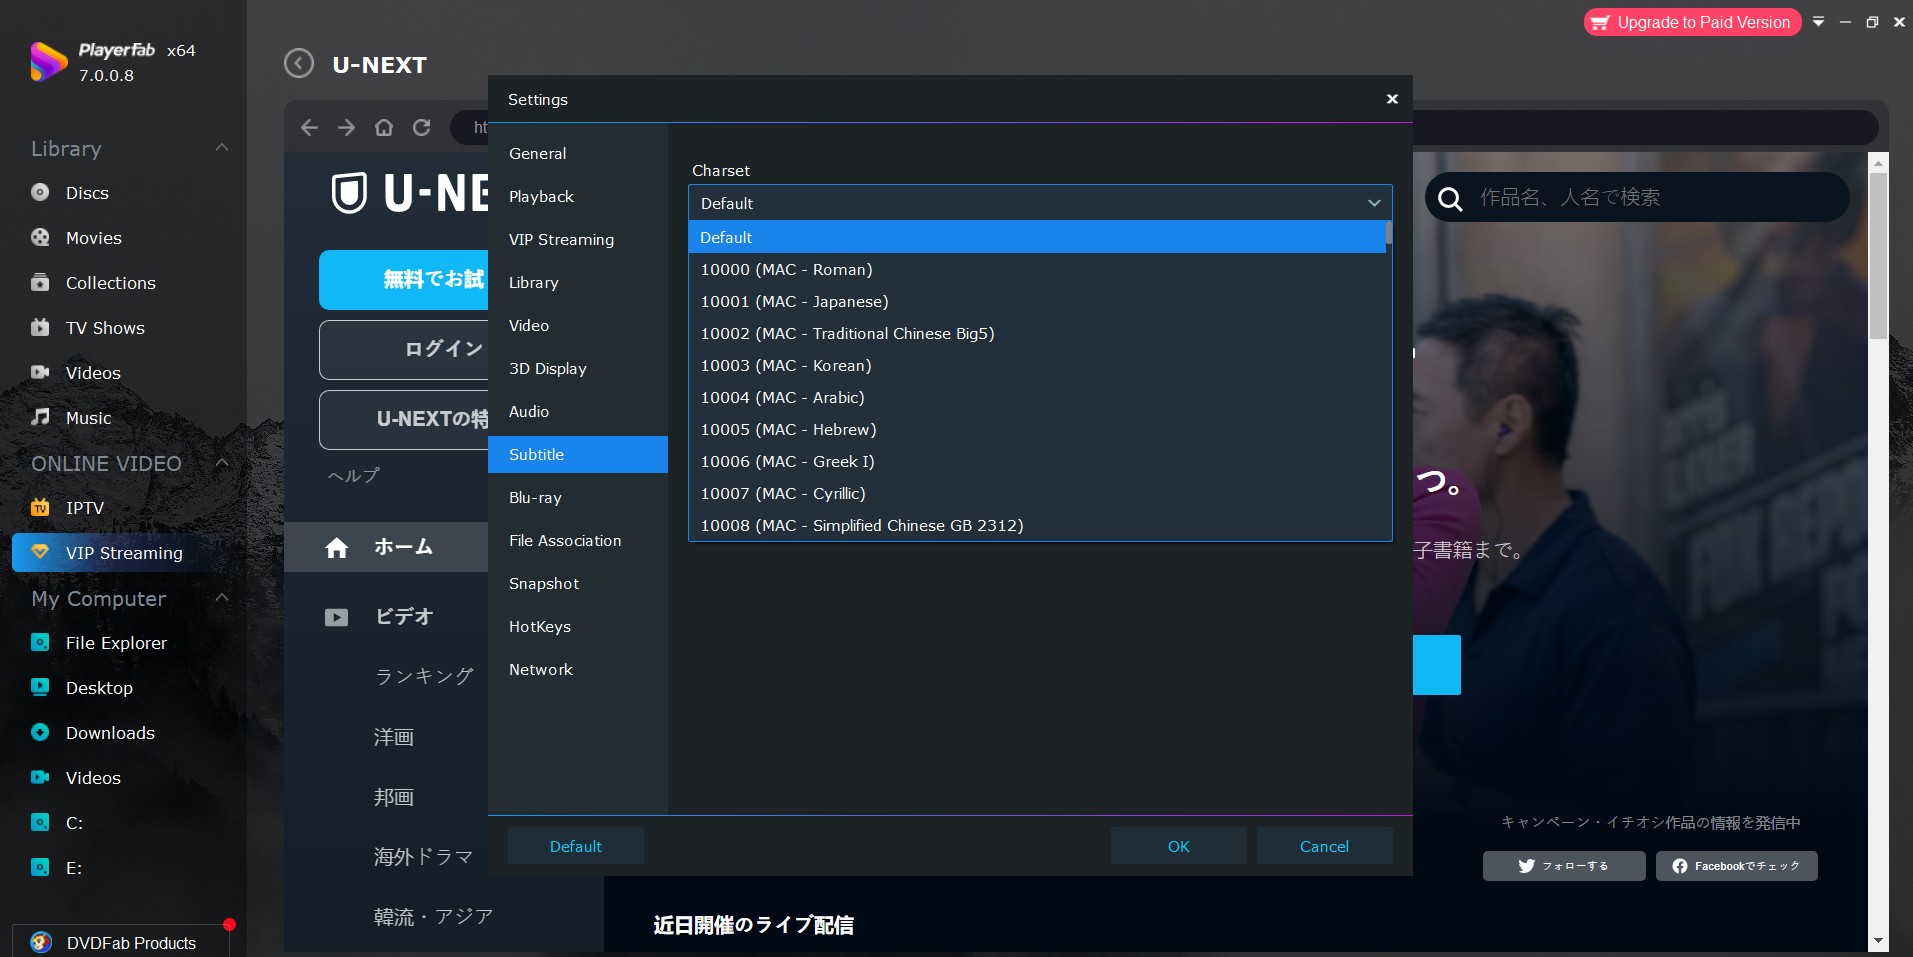1913x957 pixels.
Task: Click the Videos camera icon under Library
Action: tap(40, 372)
